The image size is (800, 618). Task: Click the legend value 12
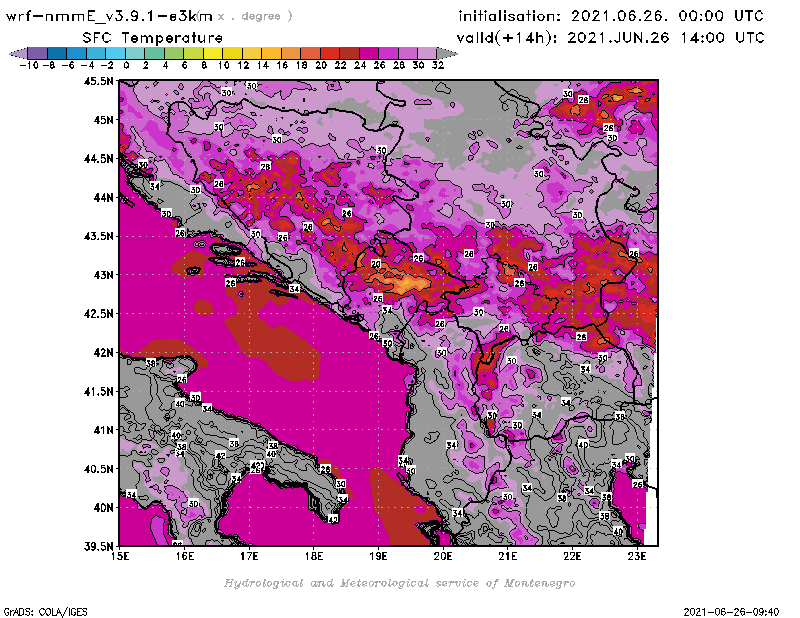tap(243, 65)
